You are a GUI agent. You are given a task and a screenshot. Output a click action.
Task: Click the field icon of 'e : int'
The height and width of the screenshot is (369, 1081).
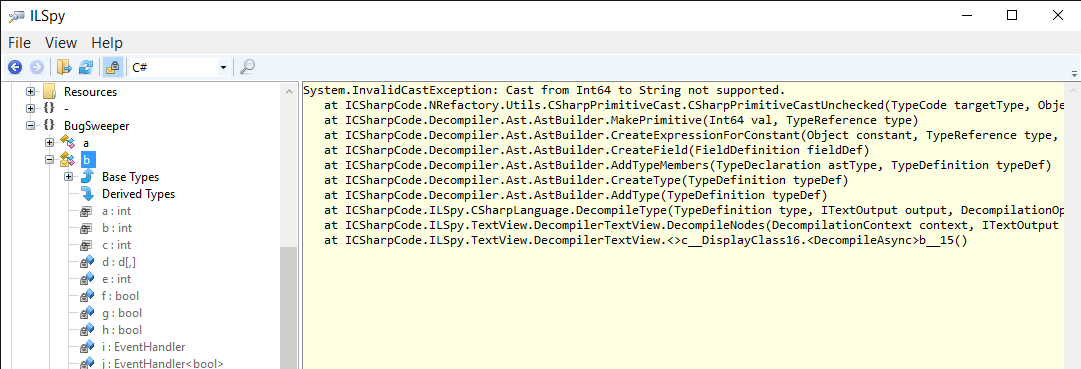[x=87, y=279]
